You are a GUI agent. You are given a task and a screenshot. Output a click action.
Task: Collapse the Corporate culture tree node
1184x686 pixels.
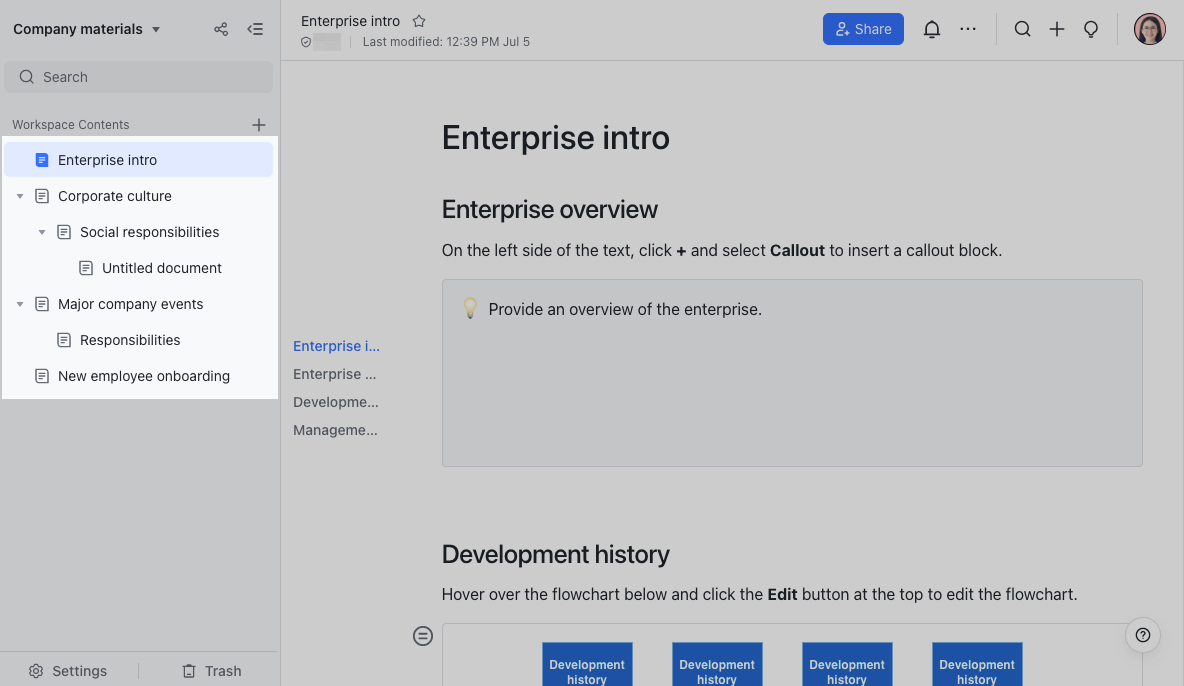pyautogui.click(x=20, y=196)
